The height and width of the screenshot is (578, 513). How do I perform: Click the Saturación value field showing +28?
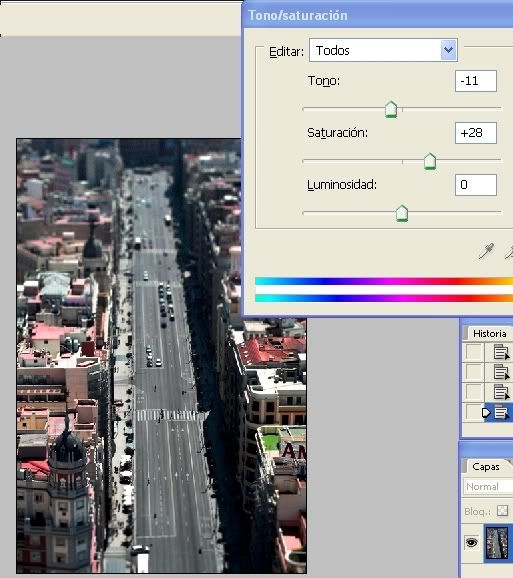pyautogui.click(x=476, y=133)
